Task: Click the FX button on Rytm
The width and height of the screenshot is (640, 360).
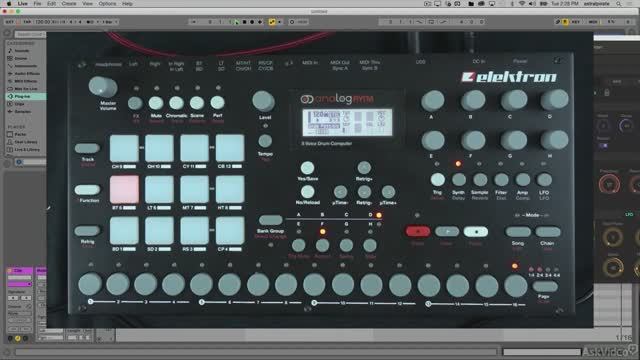Action: tap(135, 103)
